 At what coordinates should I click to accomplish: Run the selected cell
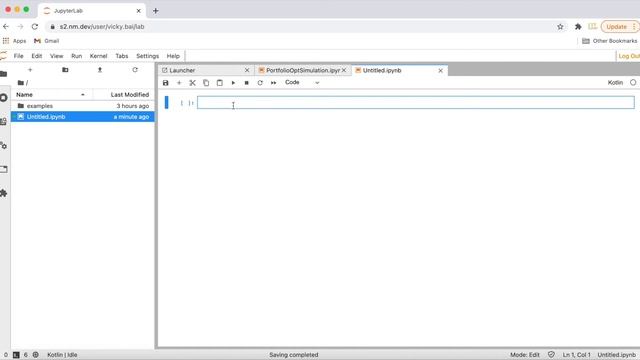tap(233, 83)
